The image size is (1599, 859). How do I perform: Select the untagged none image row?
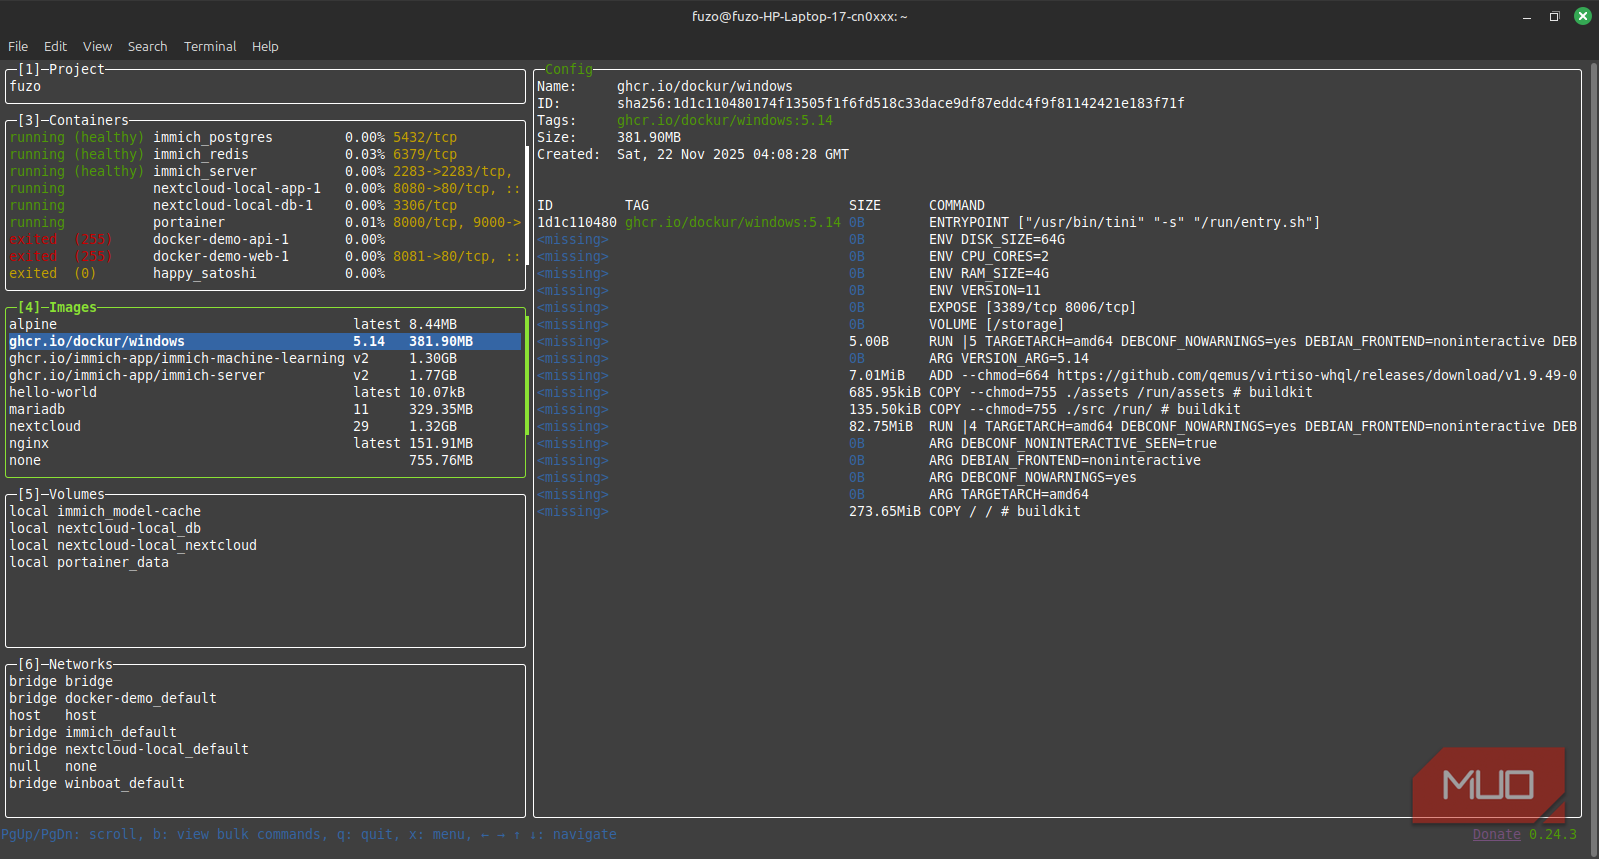(x=265, y=460)
